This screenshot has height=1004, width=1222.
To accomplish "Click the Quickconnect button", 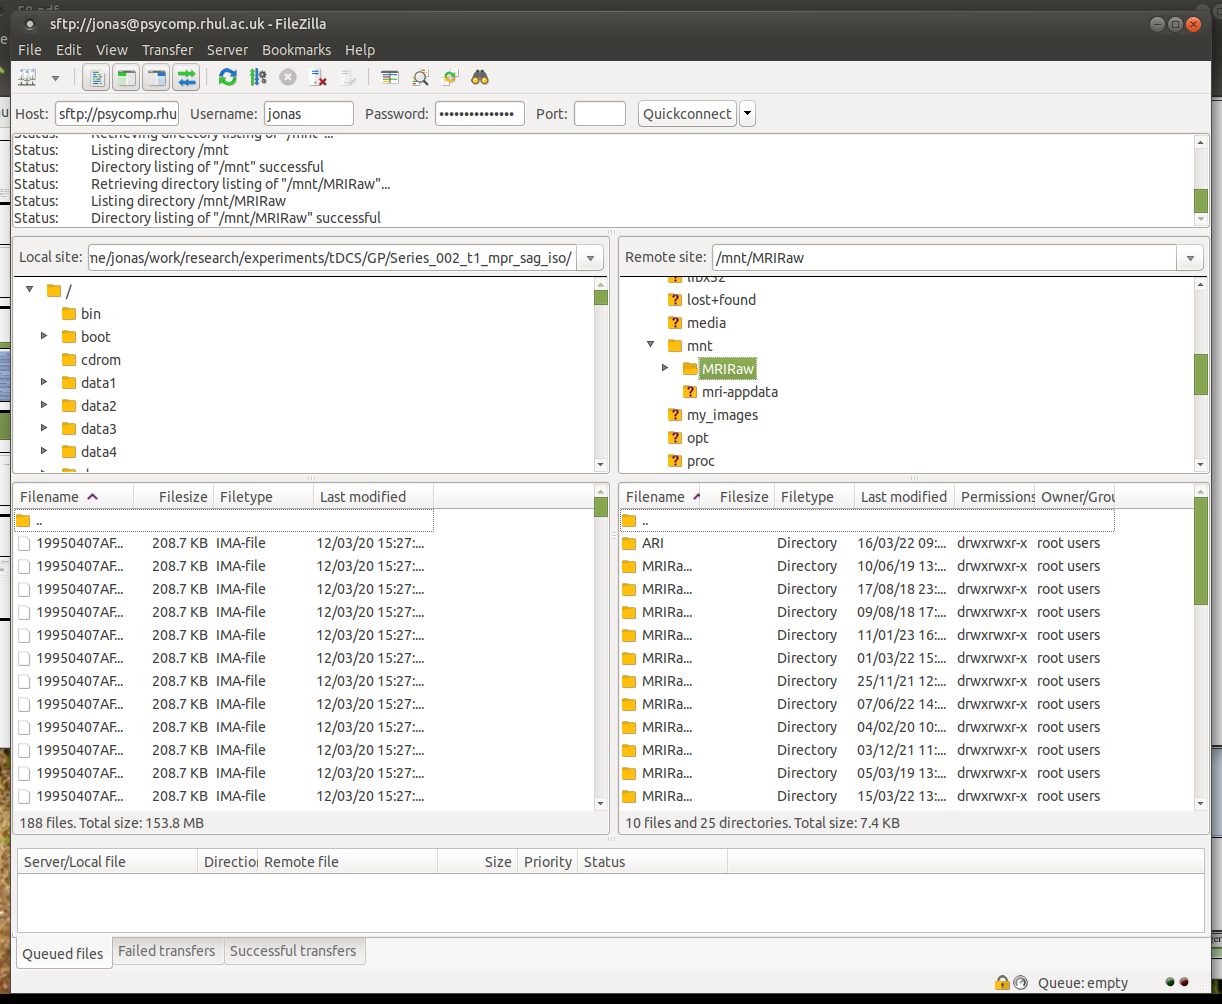I will 687,114.
